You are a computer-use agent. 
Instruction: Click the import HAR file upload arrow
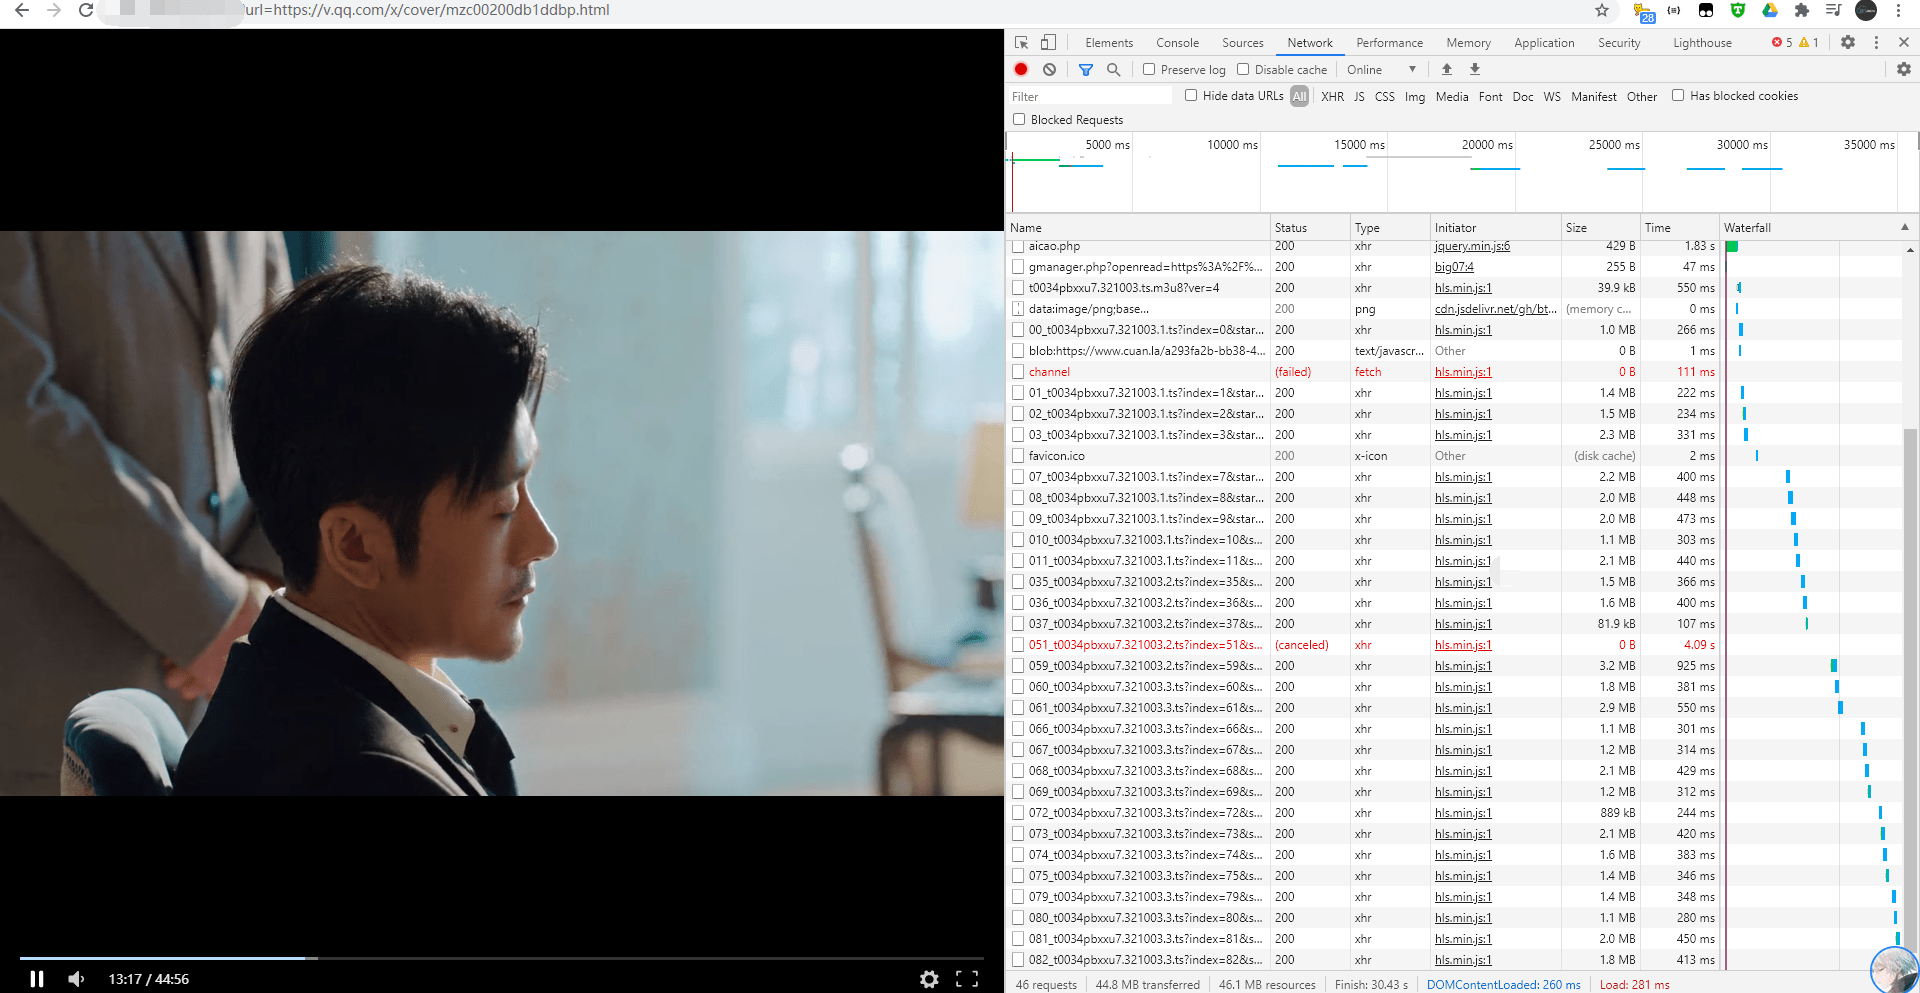(1446, 69)
